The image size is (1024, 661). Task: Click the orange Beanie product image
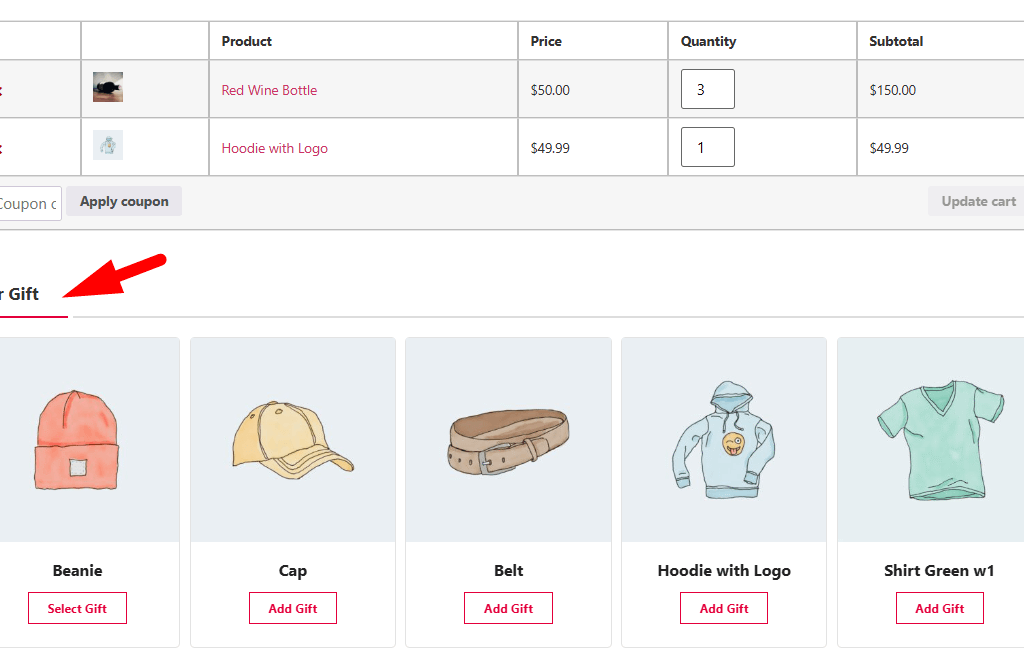(77, 440)
